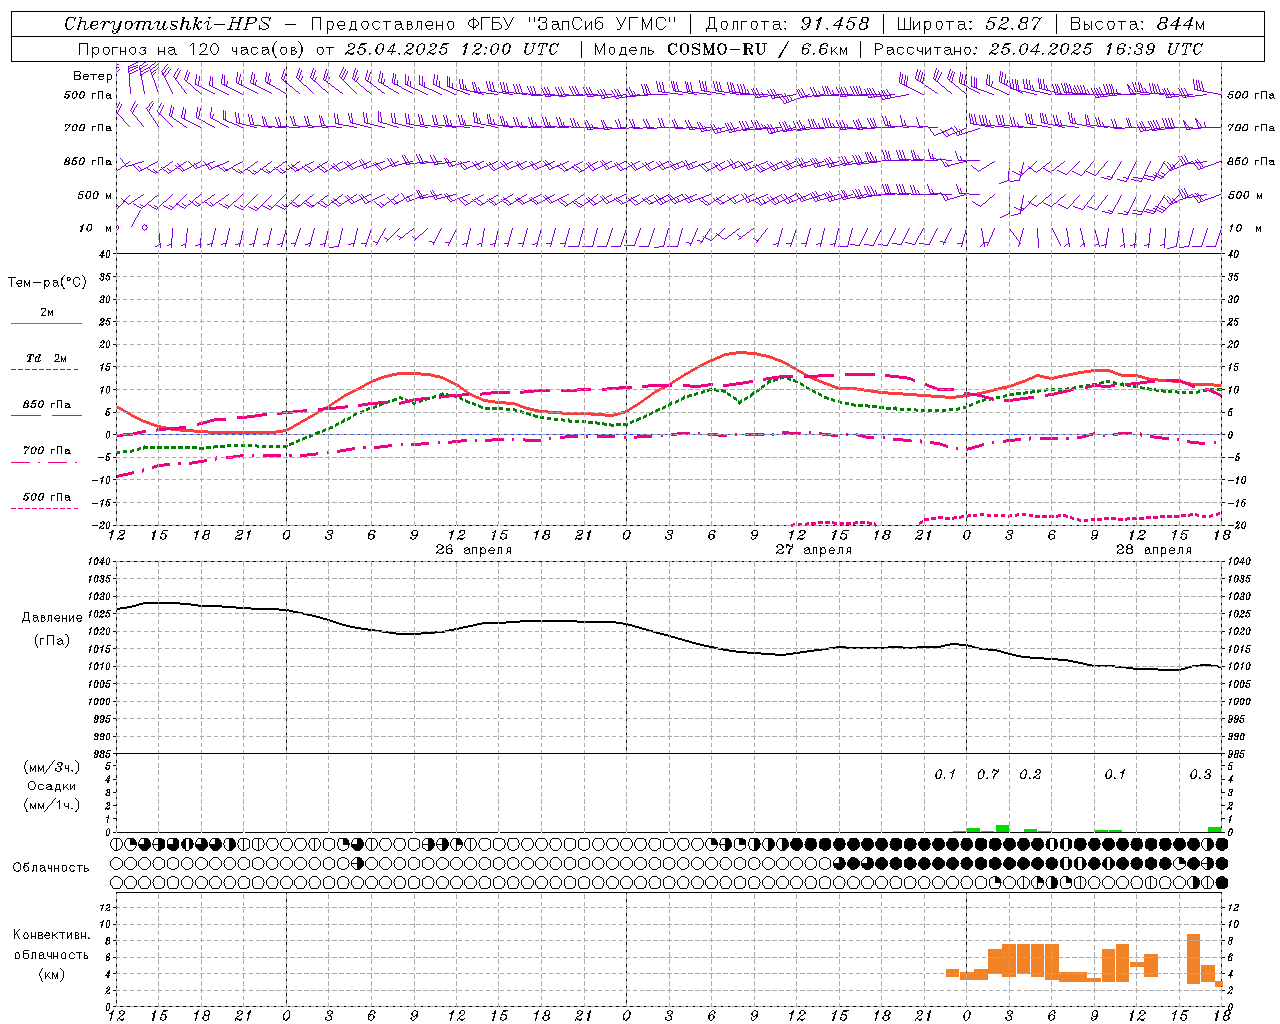Click the precipitation amount 0.3
The width and height of the screenshot is (1280, 1024).
tap(1200, 774)
